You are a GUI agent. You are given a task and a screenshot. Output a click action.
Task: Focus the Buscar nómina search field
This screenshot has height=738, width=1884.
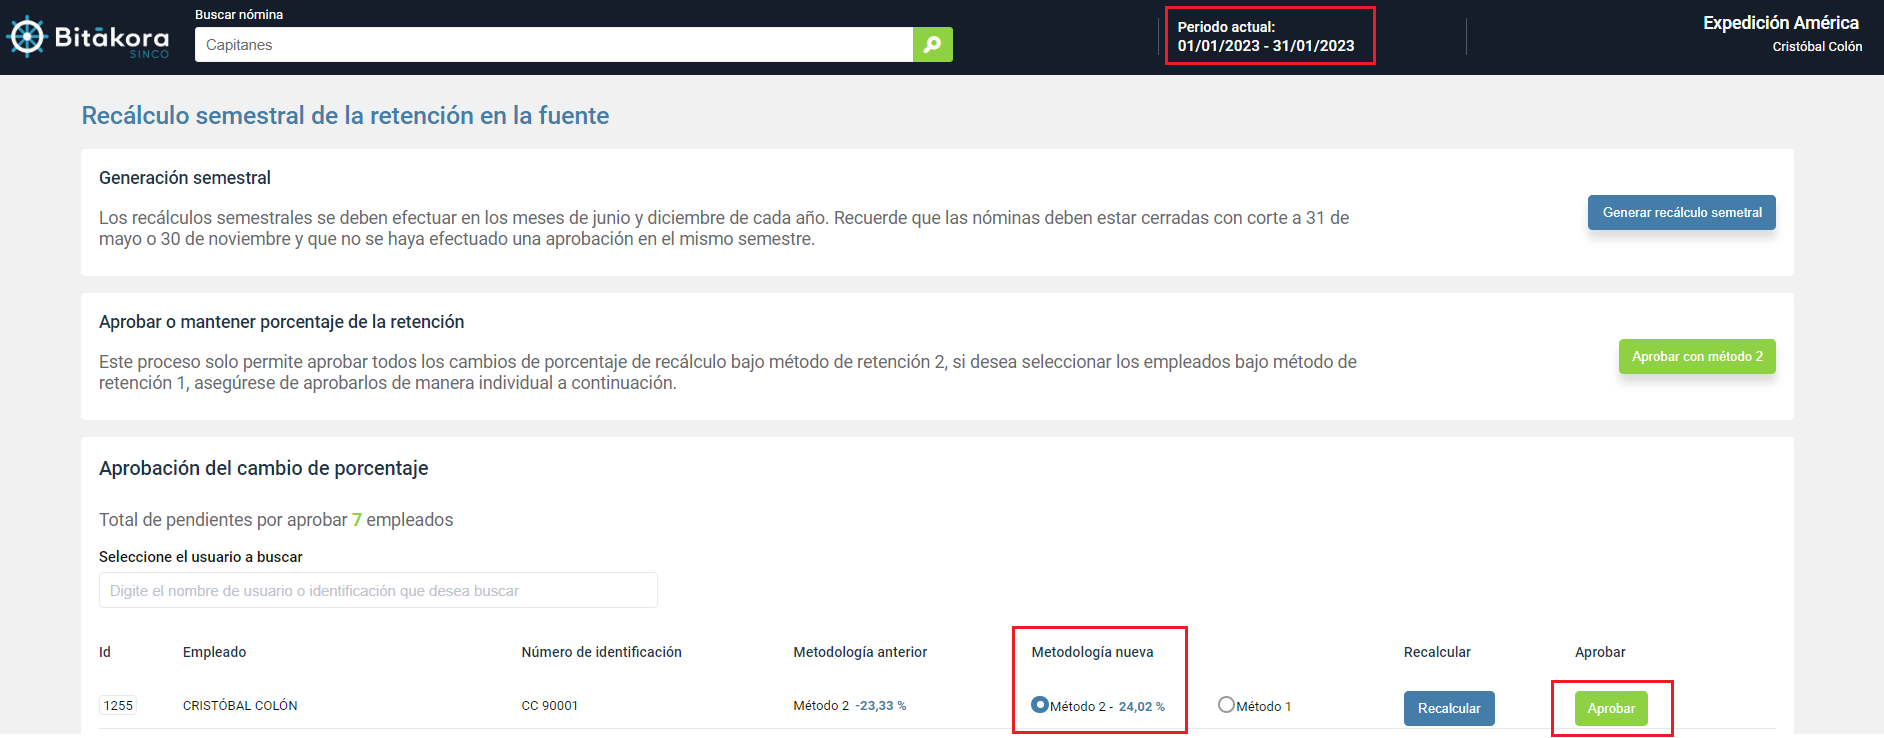point(553,44)
